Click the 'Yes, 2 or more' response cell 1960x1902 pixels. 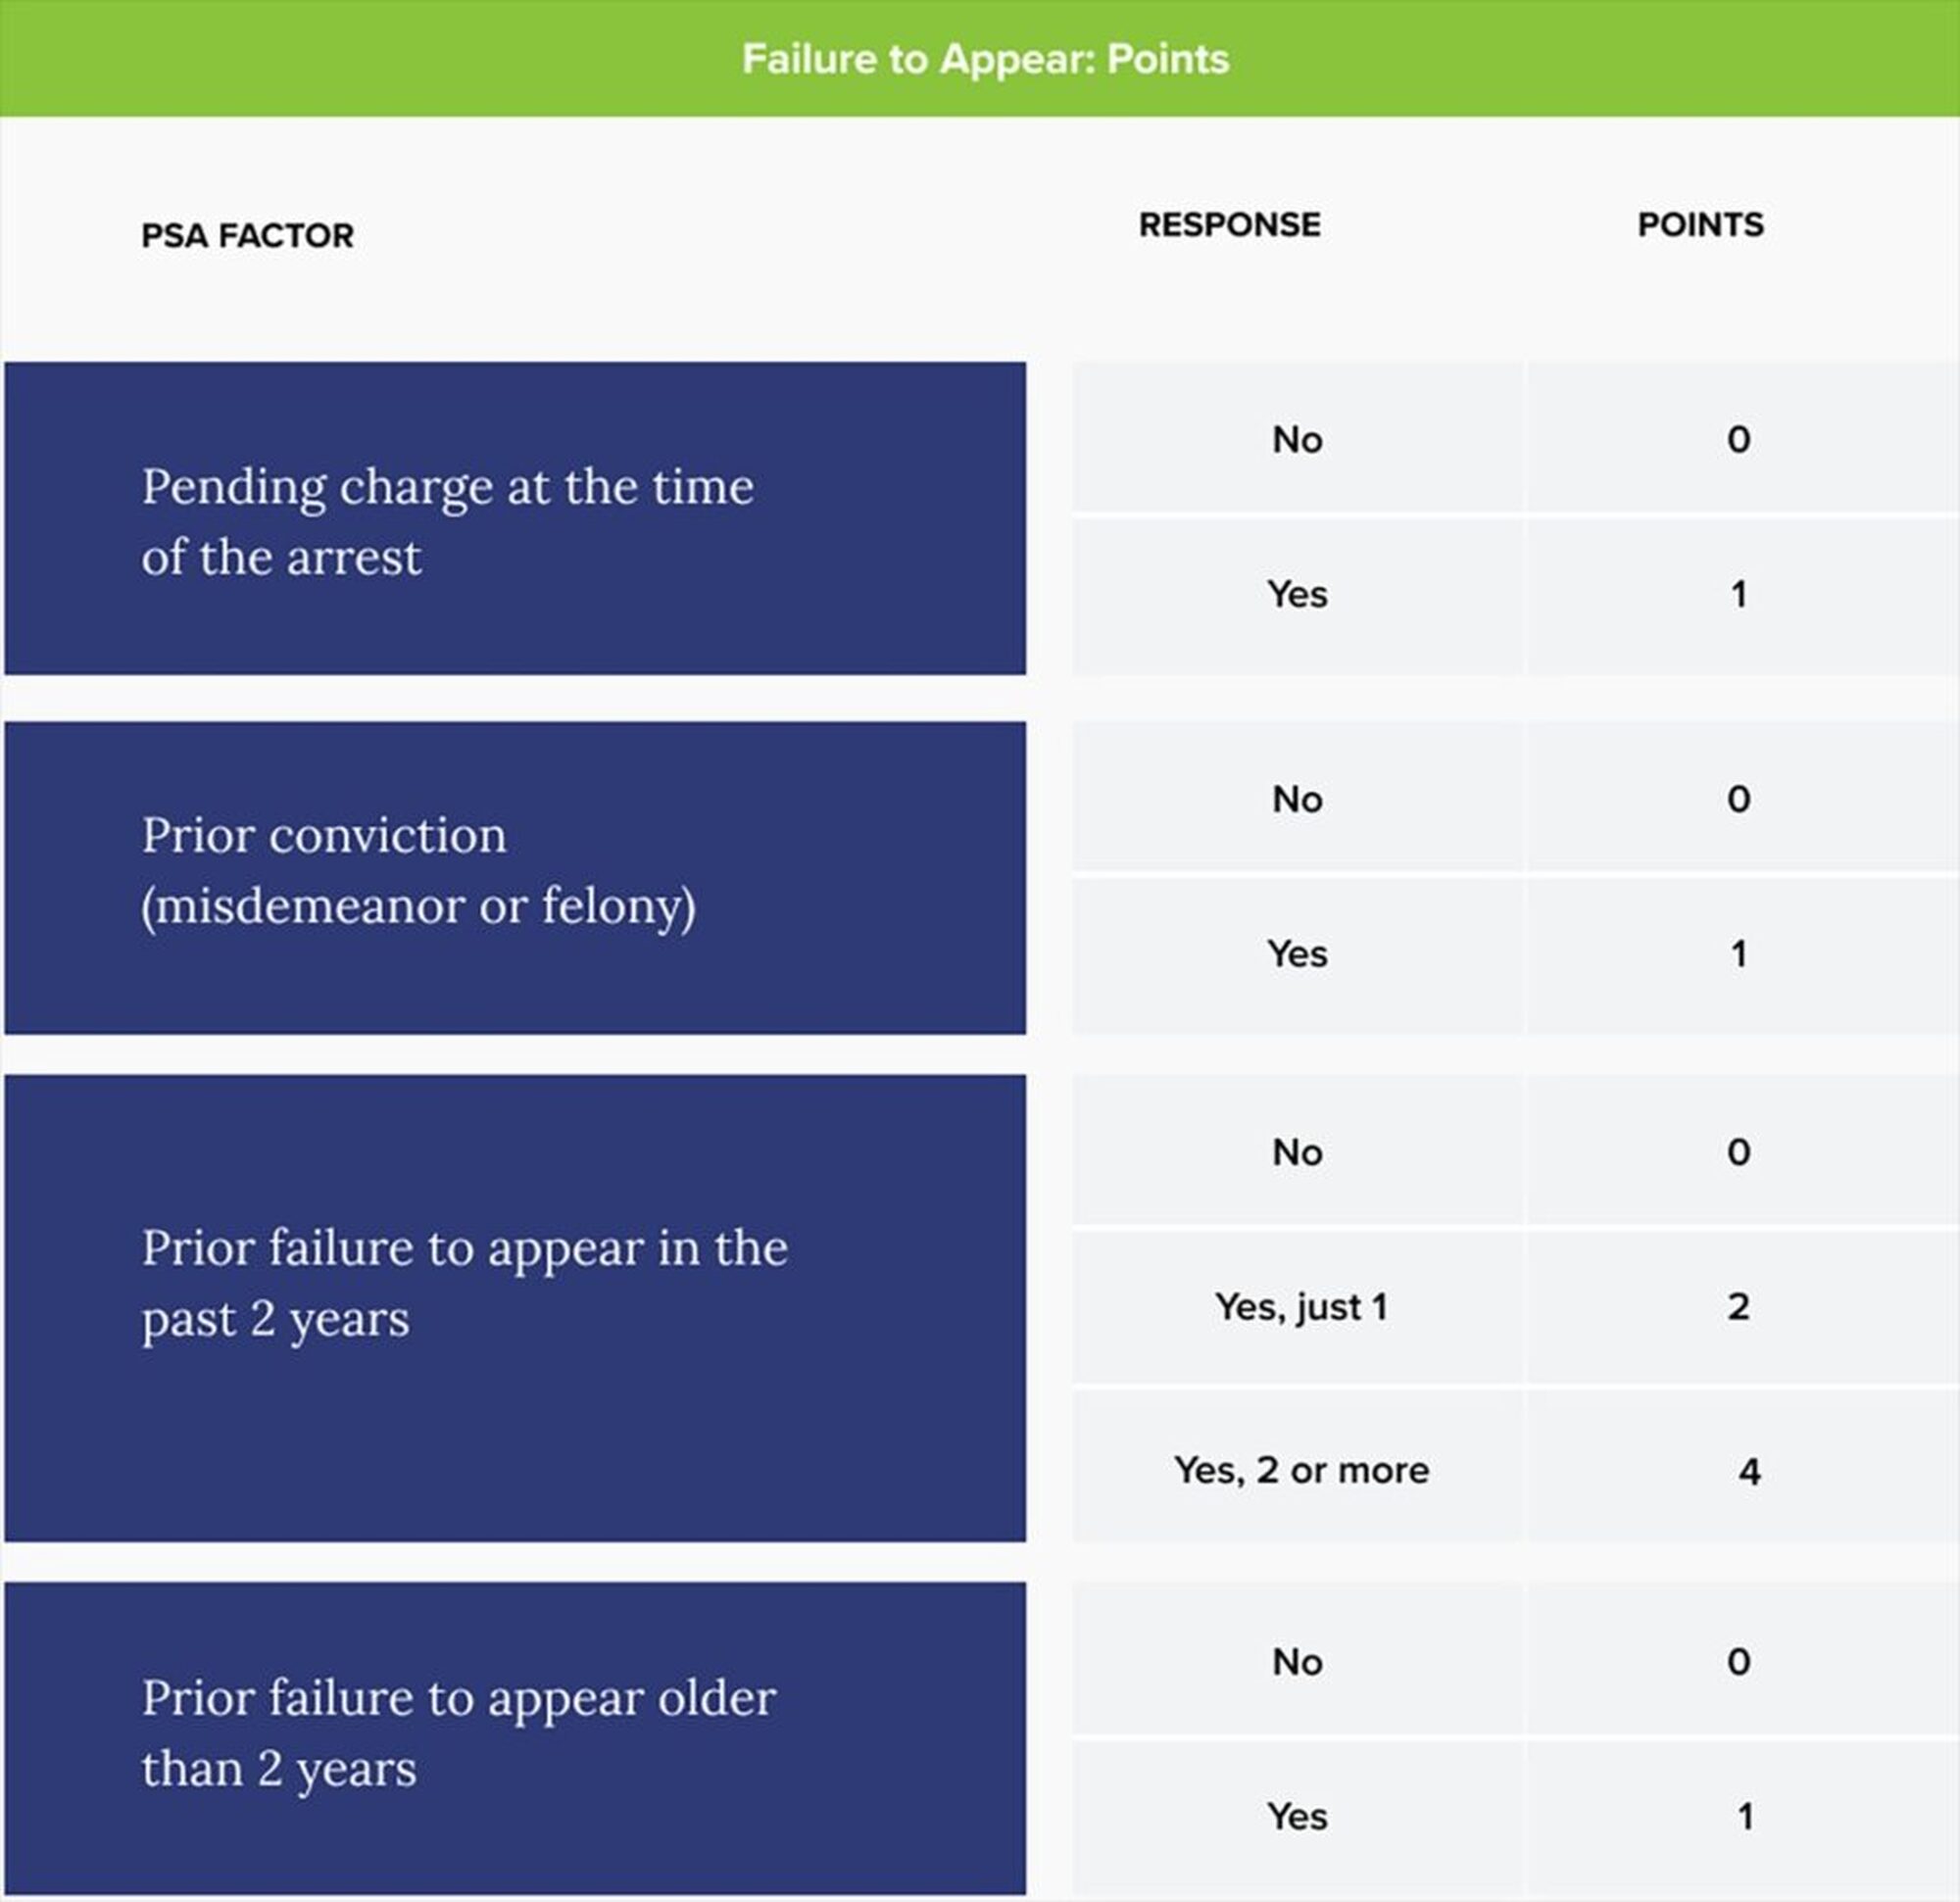click(x=1300, y=1470)
